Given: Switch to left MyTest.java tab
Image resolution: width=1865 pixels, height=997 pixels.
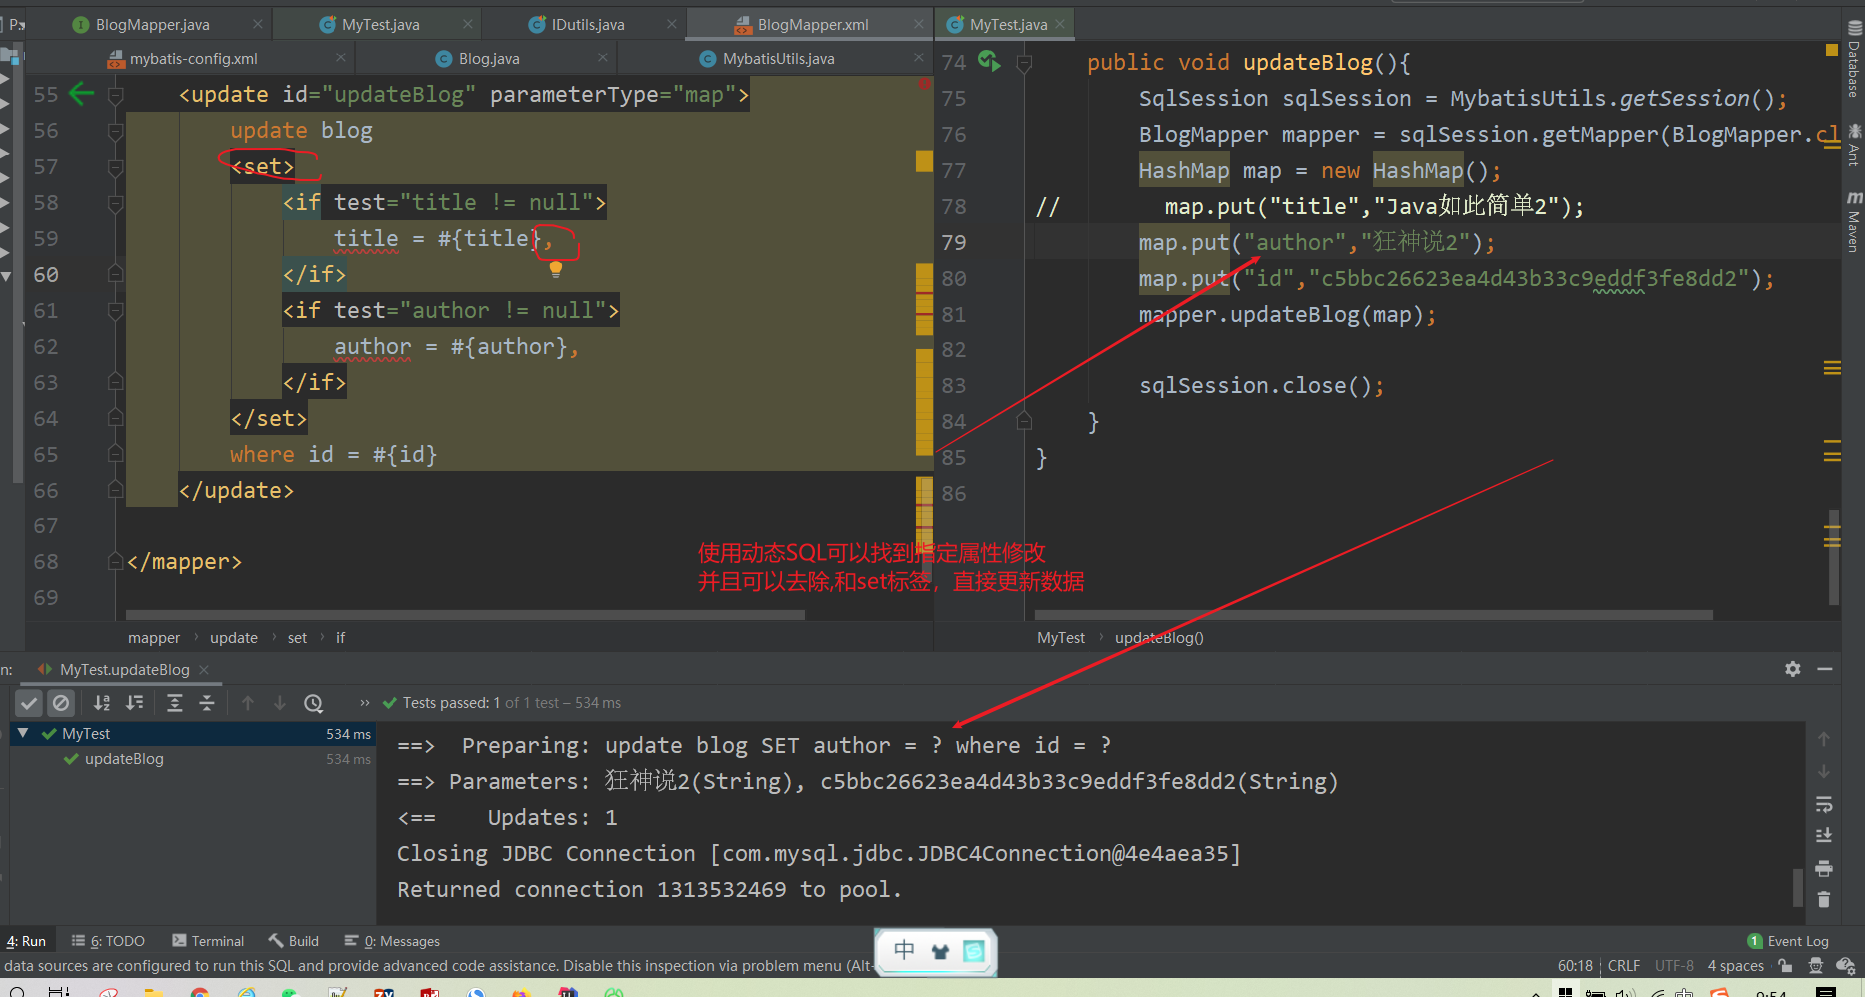Looking at the screenshot, I should [x=380, y=24].
